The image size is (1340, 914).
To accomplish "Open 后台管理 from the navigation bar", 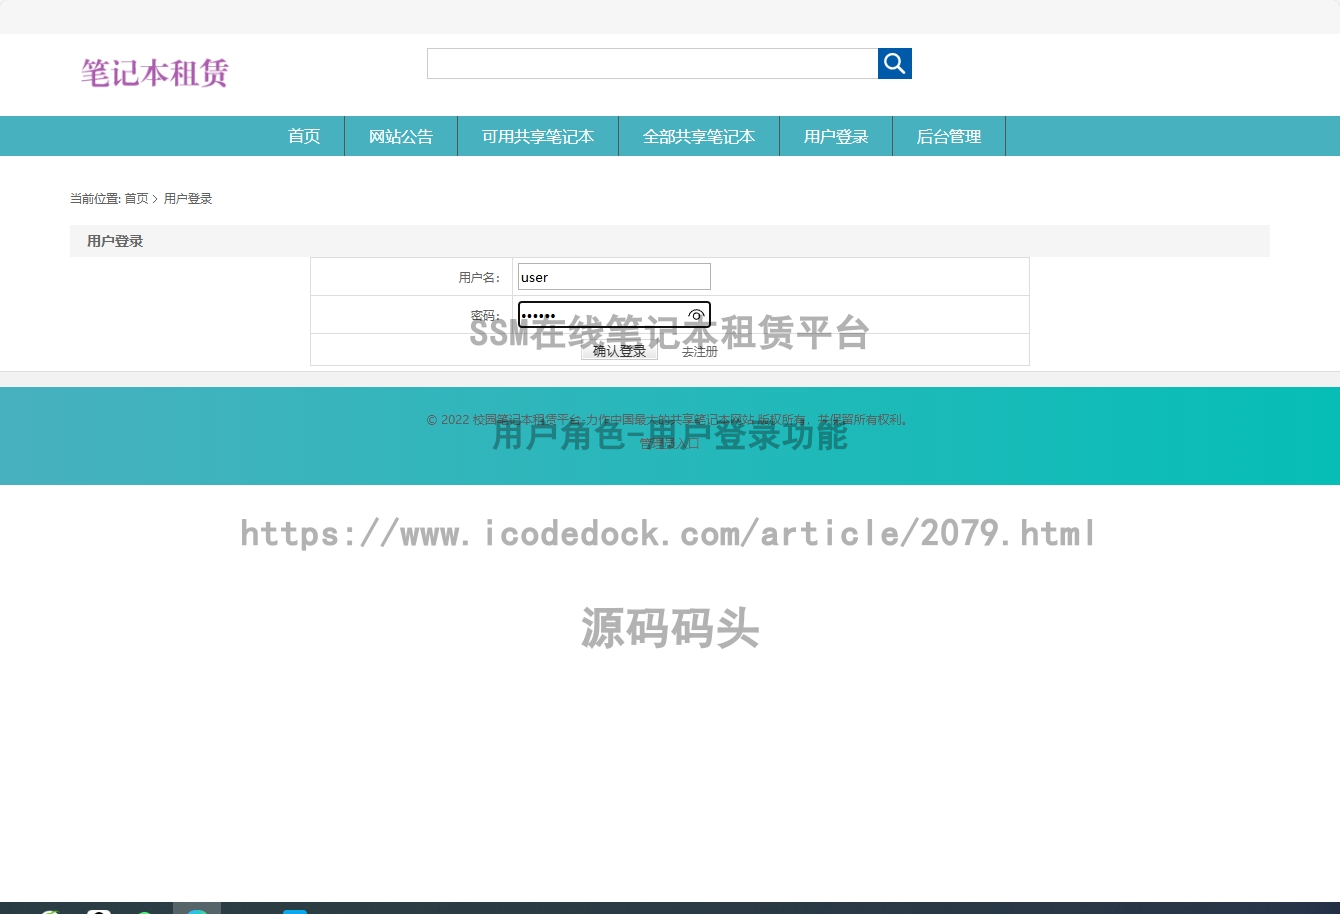I will [x=949, y=136].
